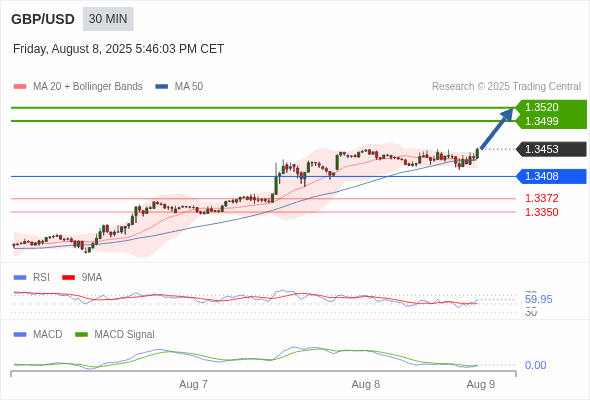Click the Aug 7 date axis marker

tap(193, 384)
